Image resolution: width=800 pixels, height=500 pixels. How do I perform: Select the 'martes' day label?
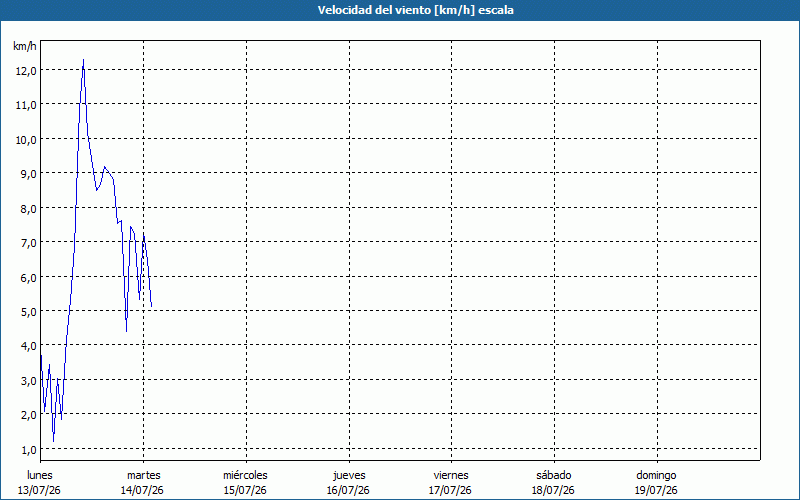pyautogui.click(x=144, y=475)
